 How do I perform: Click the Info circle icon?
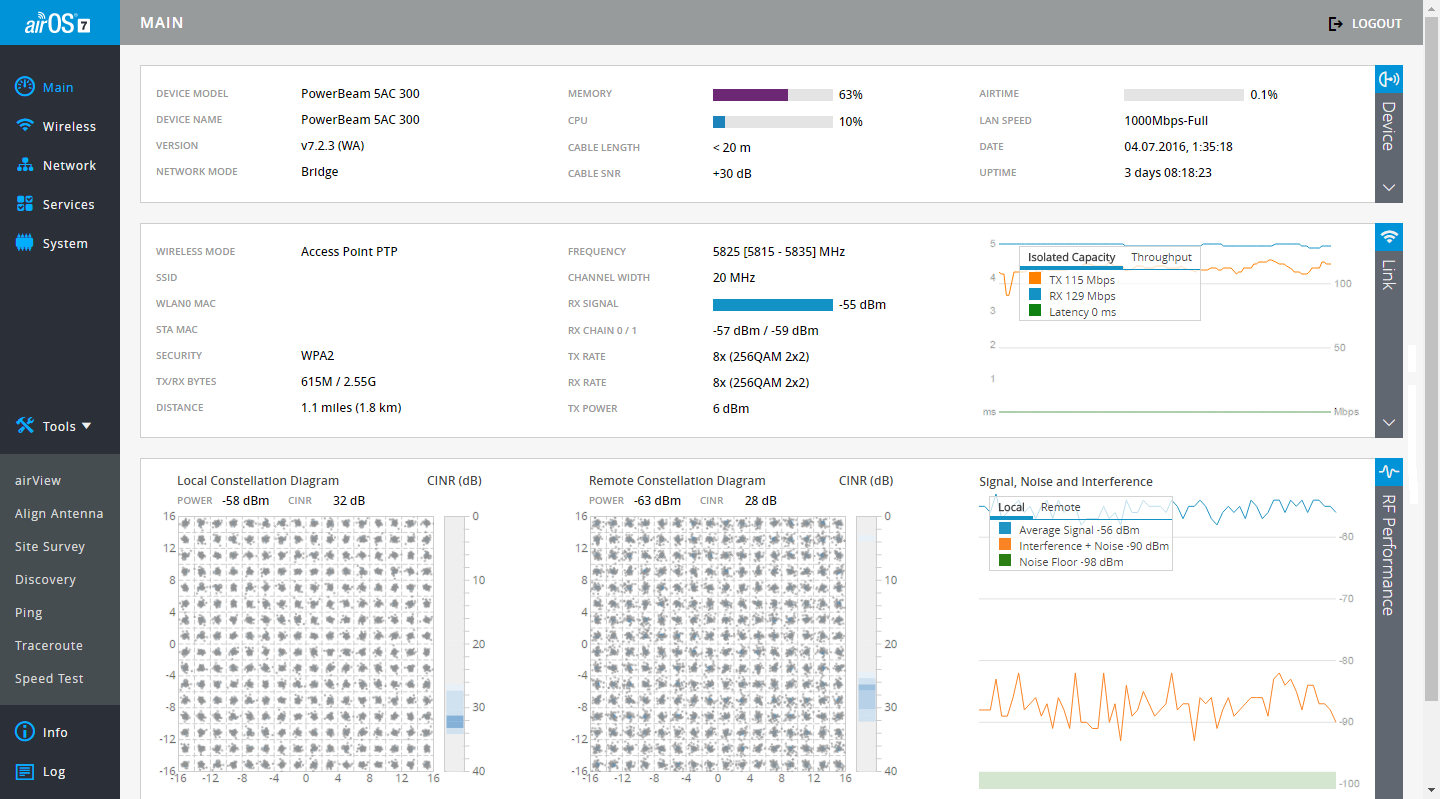(x=25, y=732)
